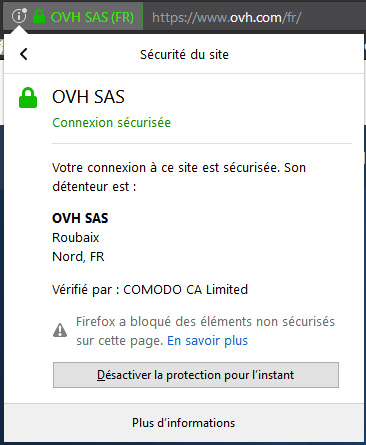
Task: Click the large green padlock beside OVH SAS
Action: (28, 98)
